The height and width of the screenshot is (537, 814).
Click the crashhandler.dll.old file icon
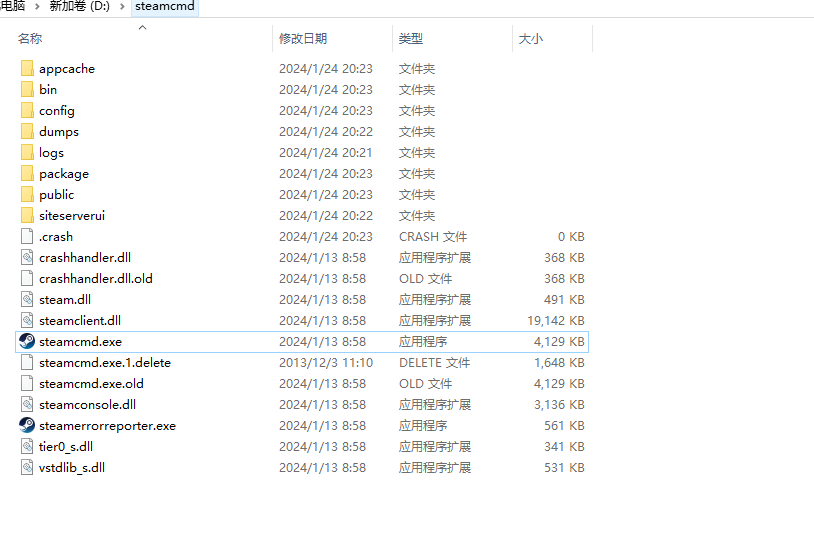tap(27, 278)
